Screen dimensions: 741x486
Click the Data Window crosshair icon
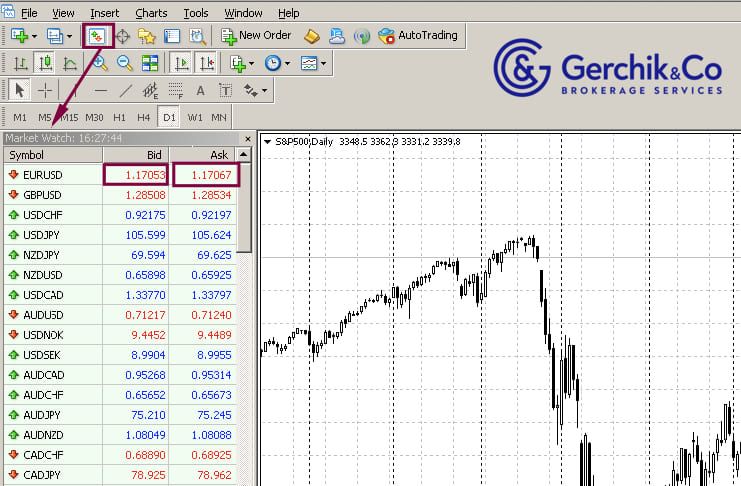pyautogui.click(x=123, y=36)
